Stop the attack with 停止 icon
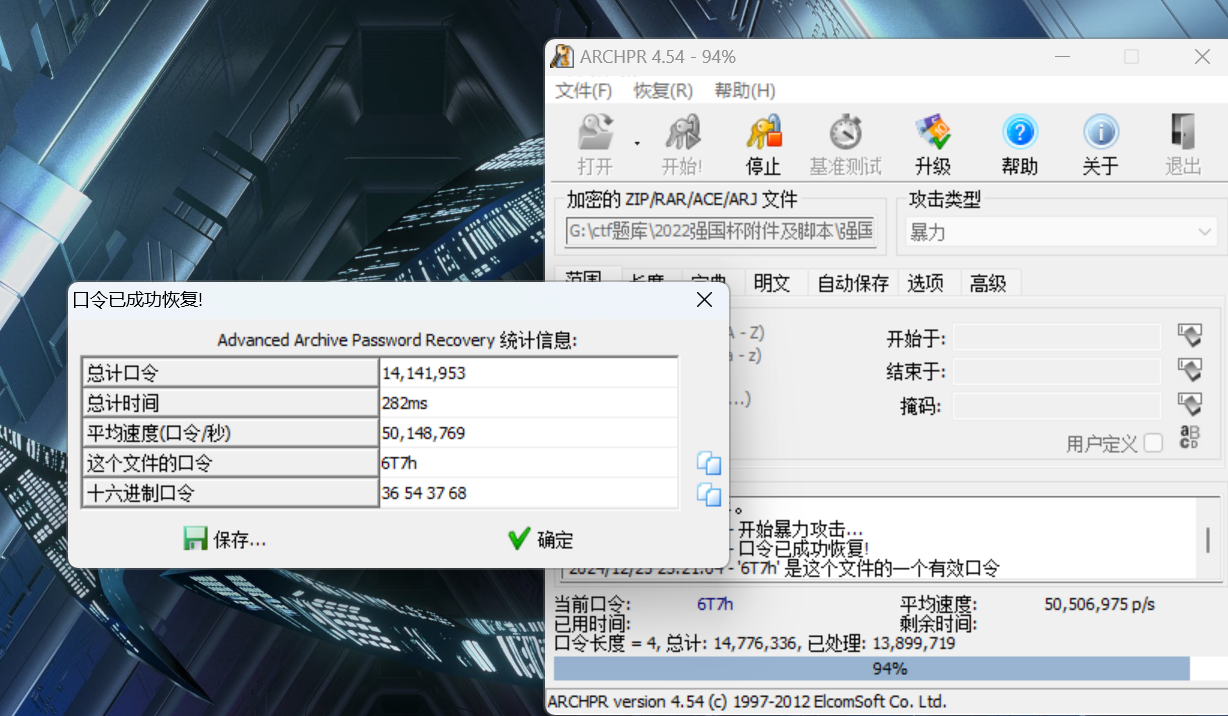1228x716 pixels. [x=764, y=132]
